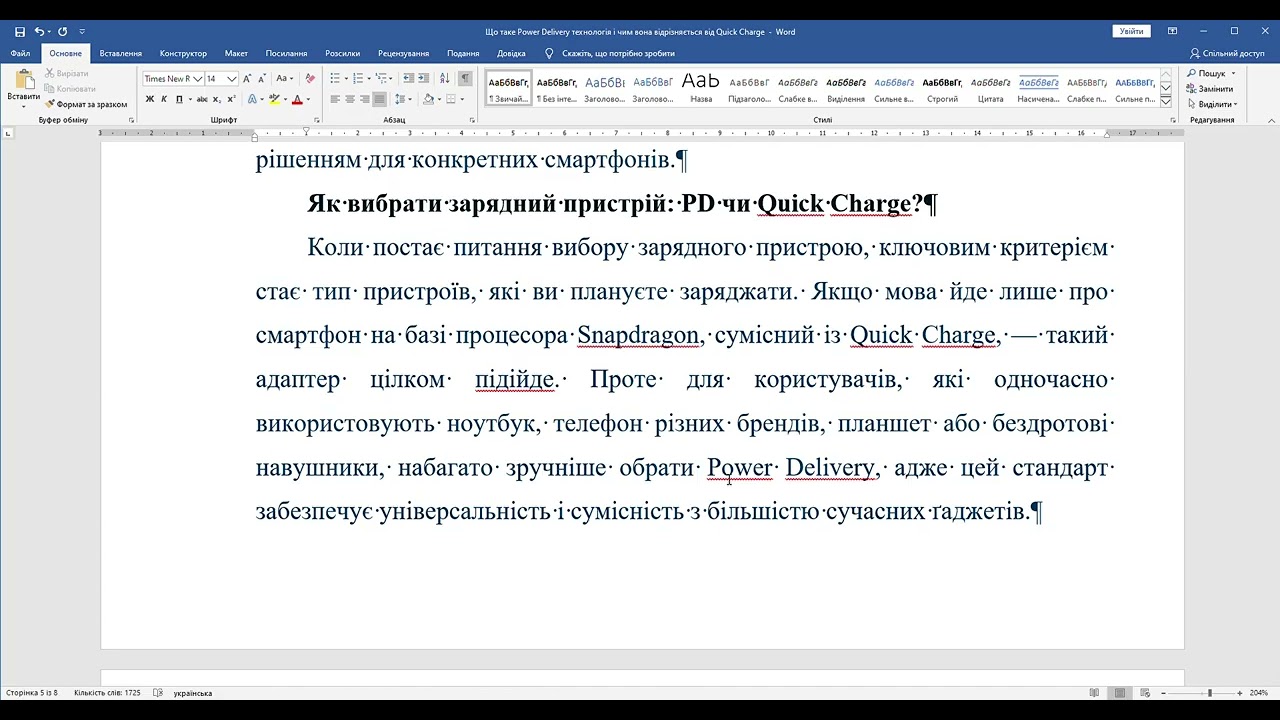Open the font name dropdown (Times New R)
1280x720 pixels.
point(198,79)
